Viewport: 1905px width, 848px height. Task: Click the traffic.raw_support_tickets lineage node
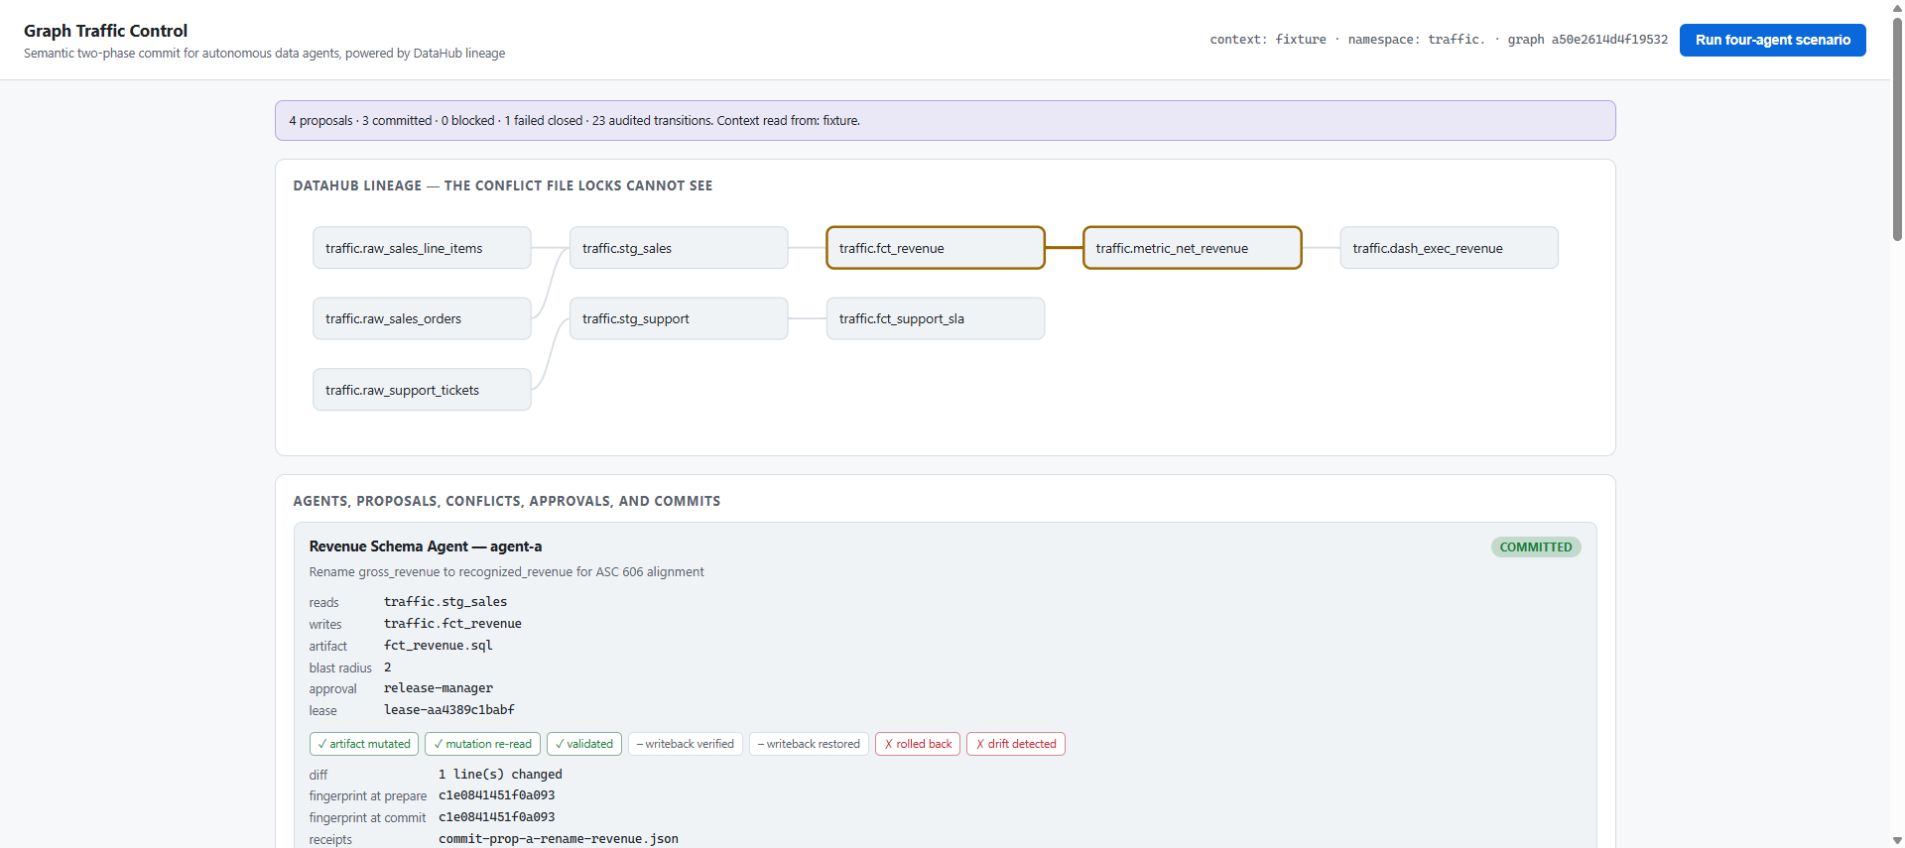point(422,390)
